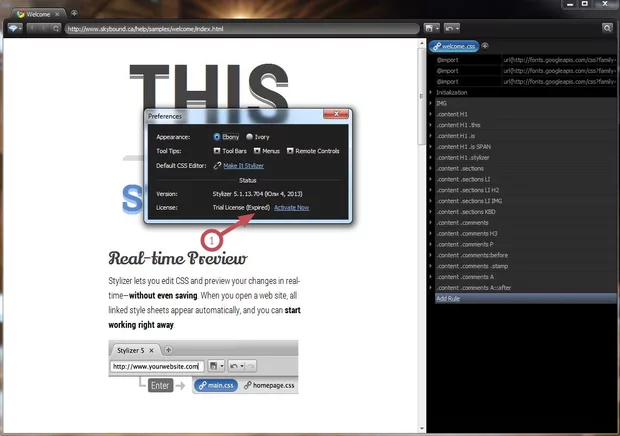Viewport: 620px width, 436px height.
Task: Select the .content .sections LI IMG row
Action: pyautogui.click(x=525, y=201)
